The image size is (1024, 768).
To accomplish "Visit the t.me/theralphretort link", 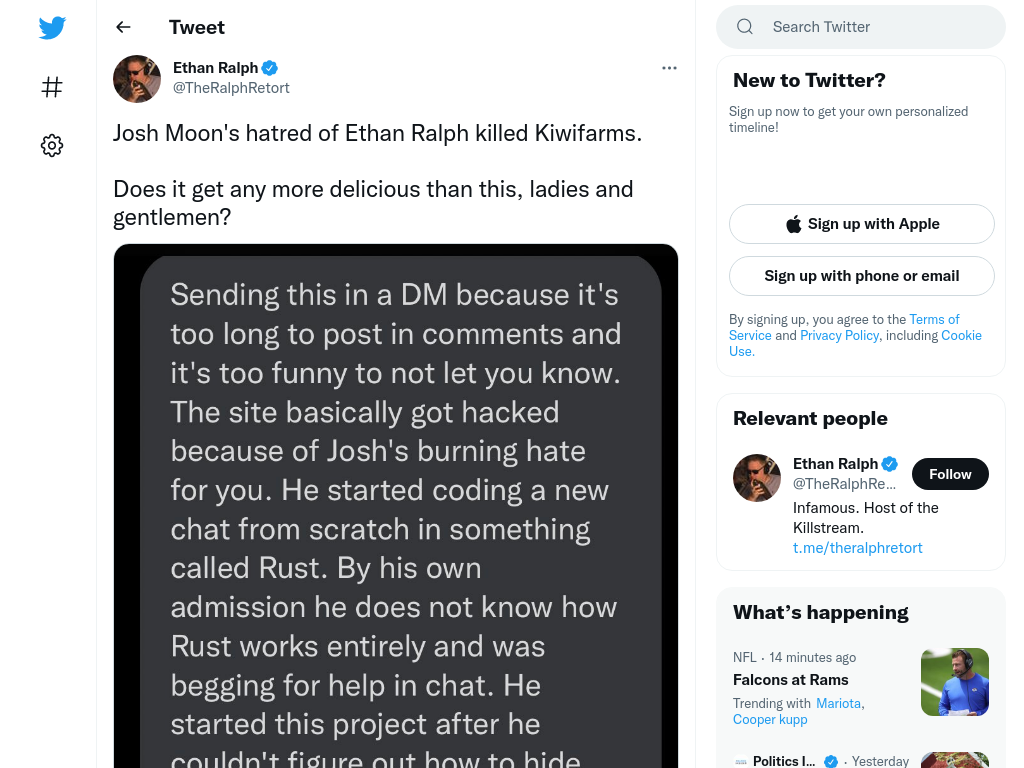I will pos(857,548).
